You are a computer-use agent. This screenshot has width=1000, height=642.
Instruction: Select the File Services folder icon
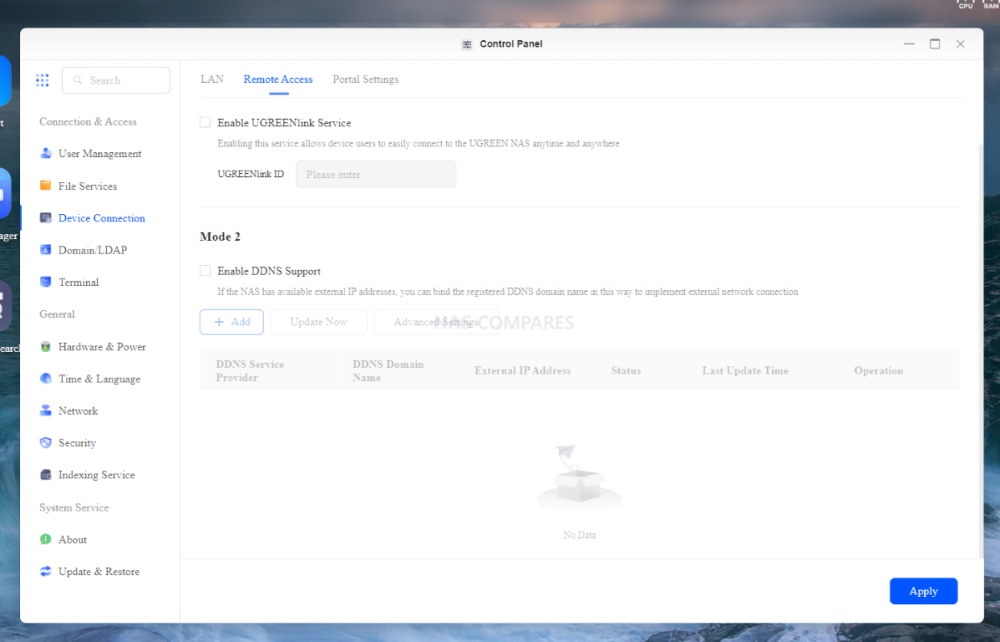tap(46, 186)
